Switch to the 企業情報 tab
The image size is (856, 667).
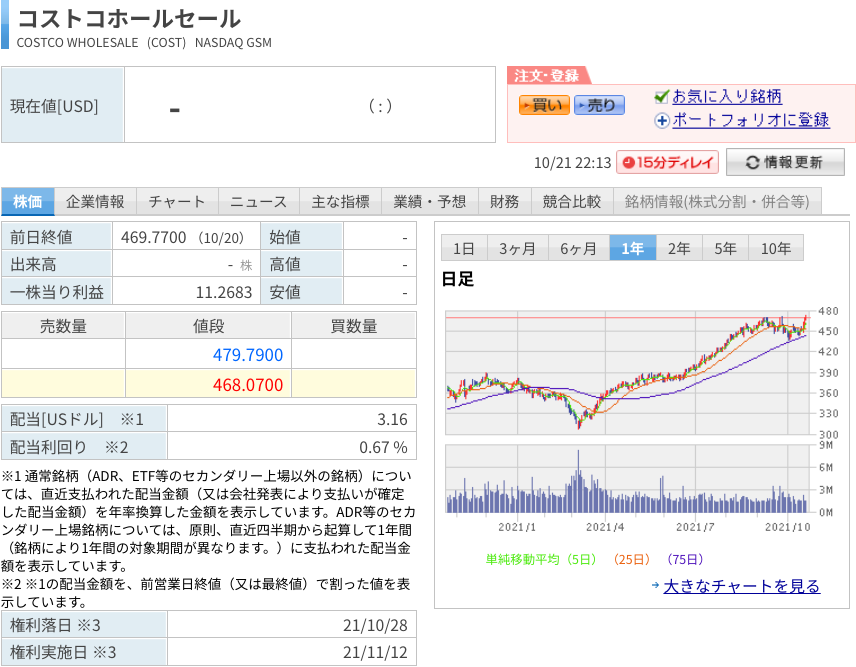[95, 201]
